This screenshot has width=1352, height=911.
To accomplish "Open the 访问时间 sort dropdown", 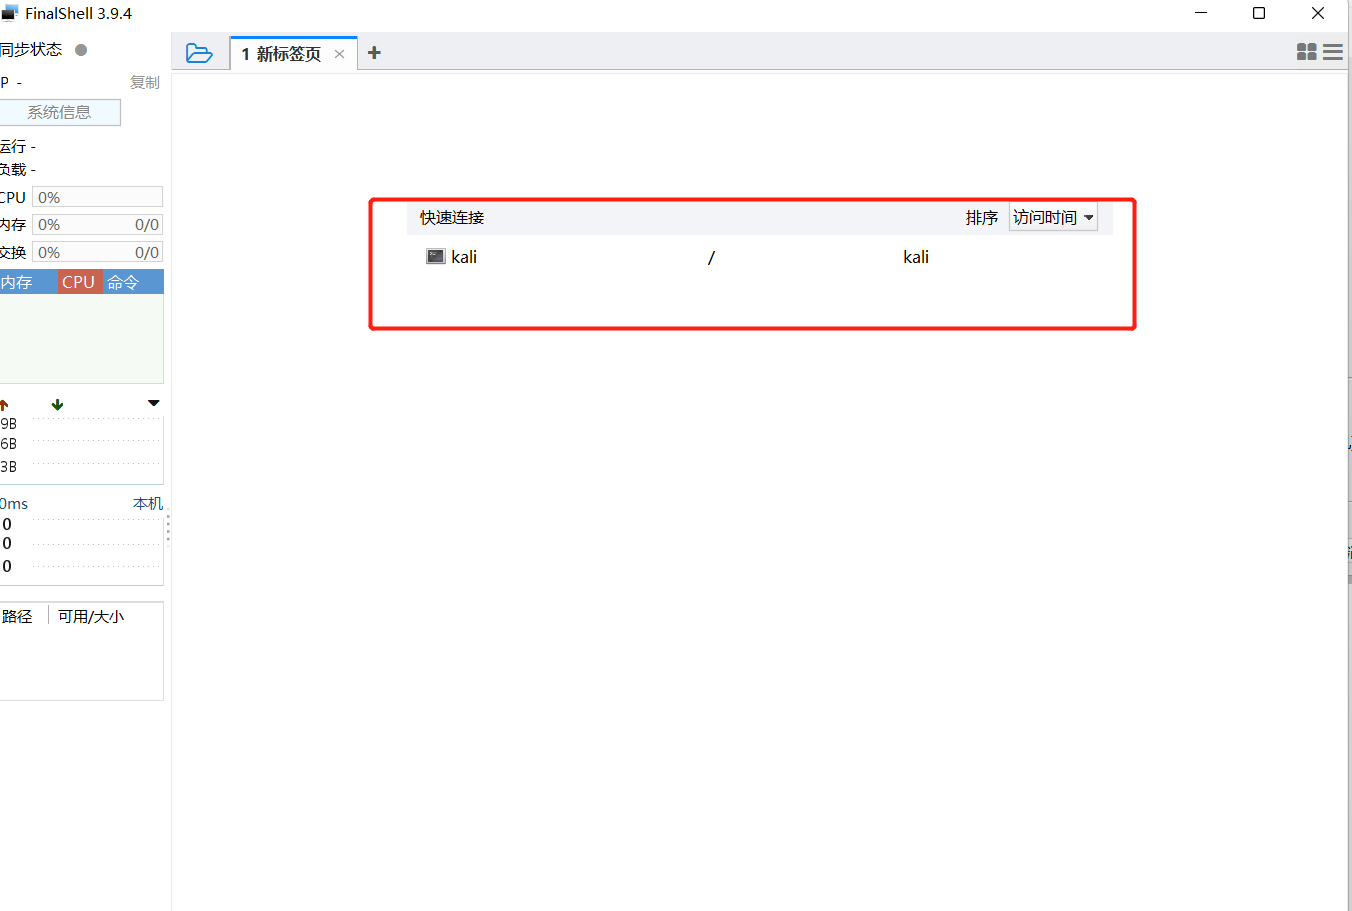I will [x=1053, y=217].
